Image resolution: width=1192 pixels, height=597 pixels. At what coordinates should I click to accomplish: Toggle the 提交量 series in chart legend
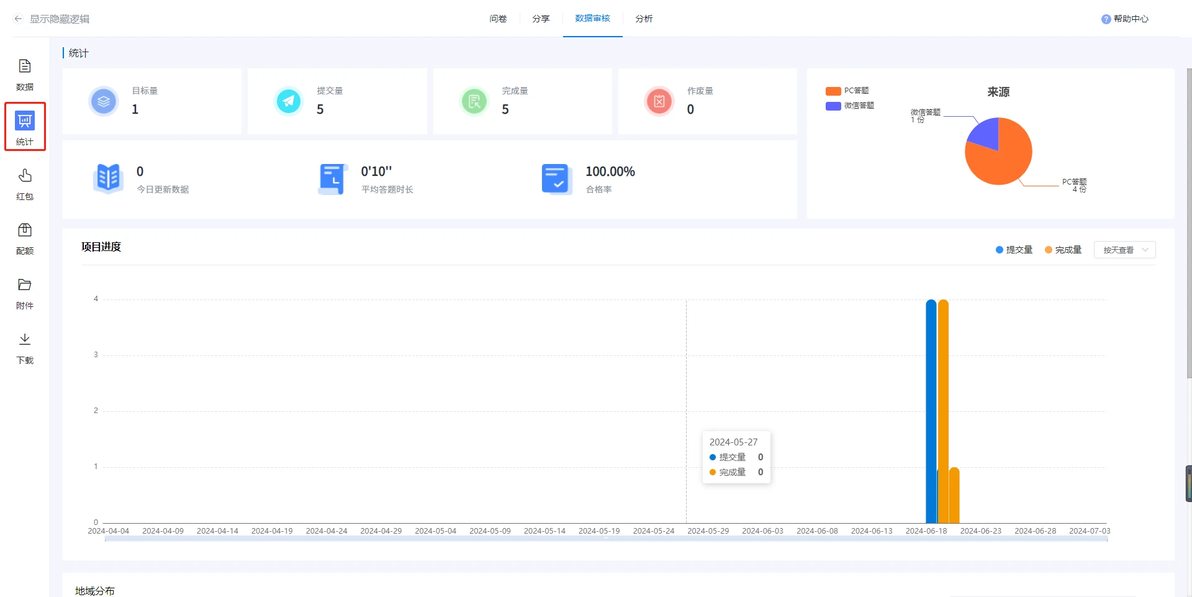[x=1014, y=250]
